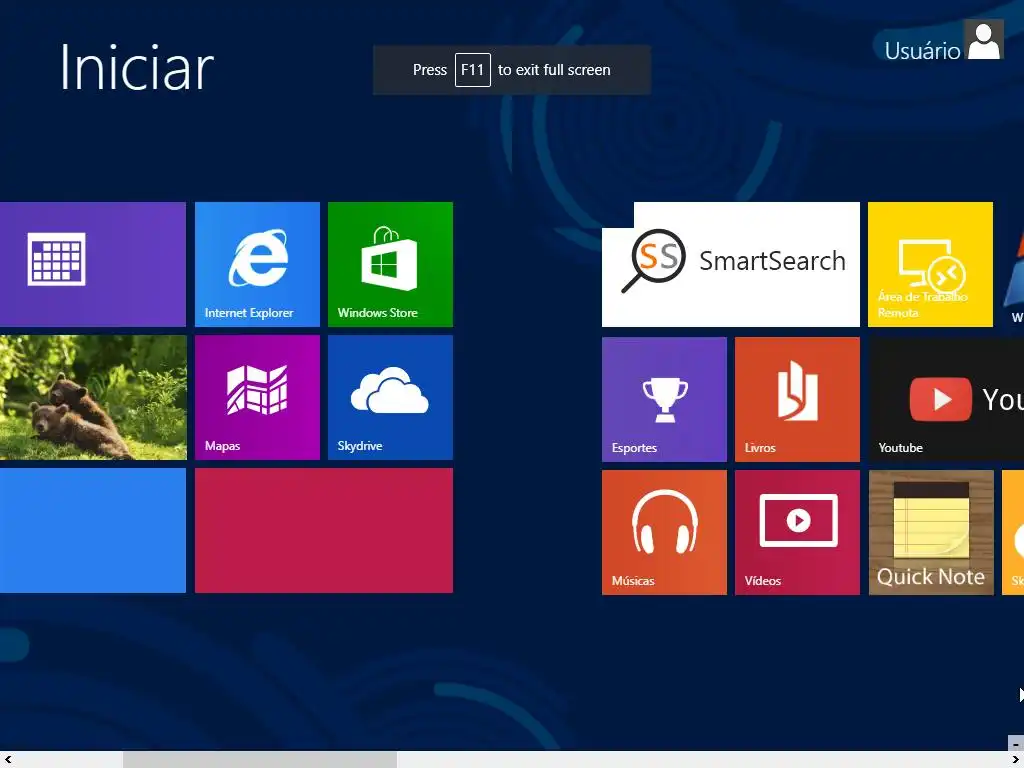Open the Windows Store tile
Screen dimensions: 1024x768
(x=391, y=264)
